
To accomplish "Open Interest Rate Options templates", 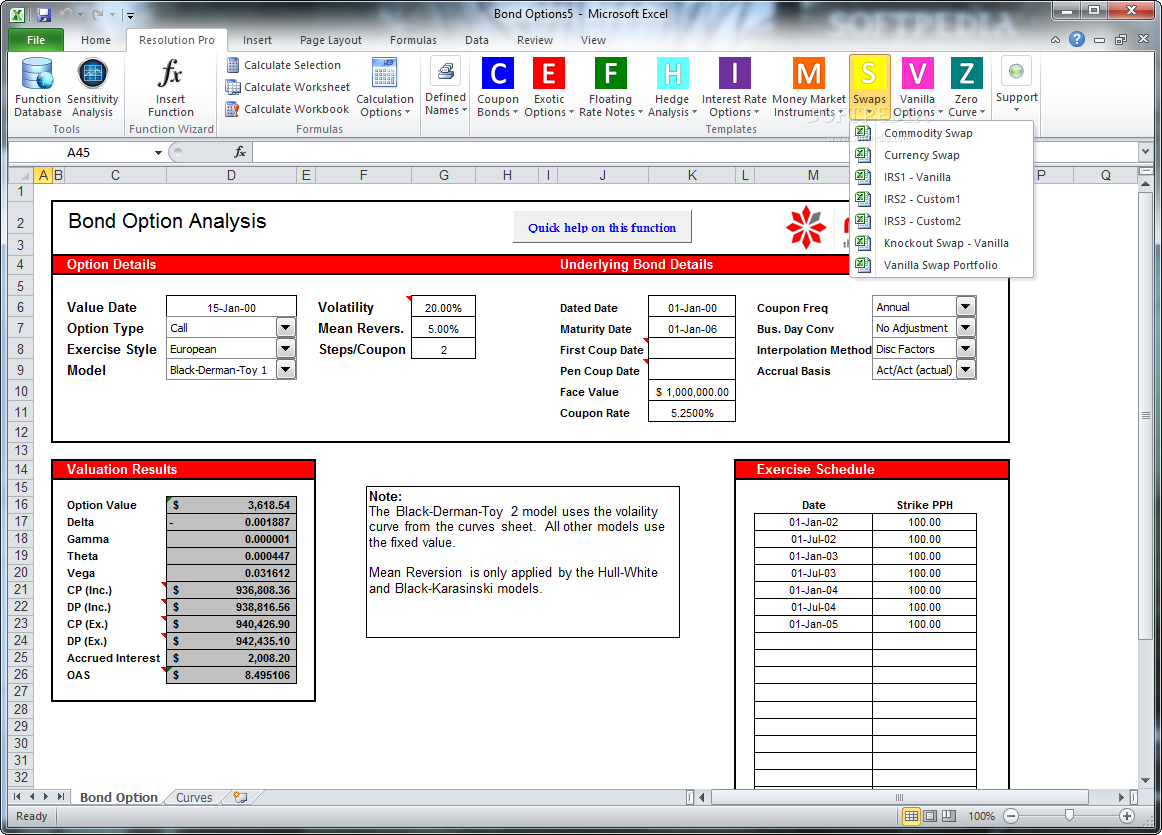I will pos(734,87).
